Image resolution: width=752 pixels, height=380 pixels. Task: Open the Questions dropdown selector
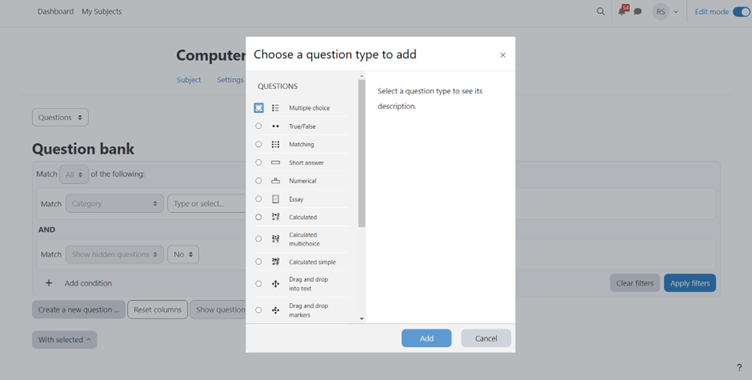(60, 118)
